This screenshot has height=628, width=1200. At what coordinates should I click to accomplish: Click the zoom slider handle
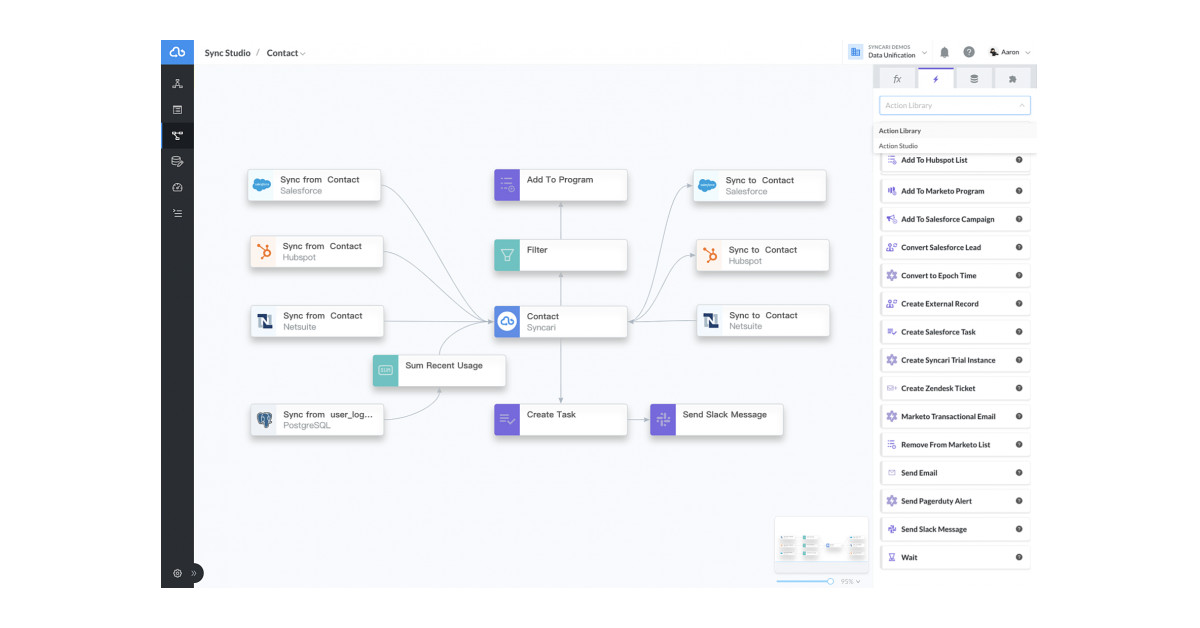830,581
